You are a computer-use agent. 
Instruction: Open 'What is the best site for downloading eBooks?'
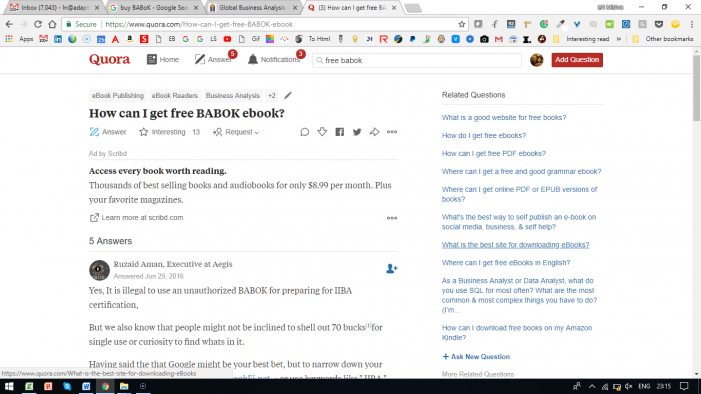point(515,245)
